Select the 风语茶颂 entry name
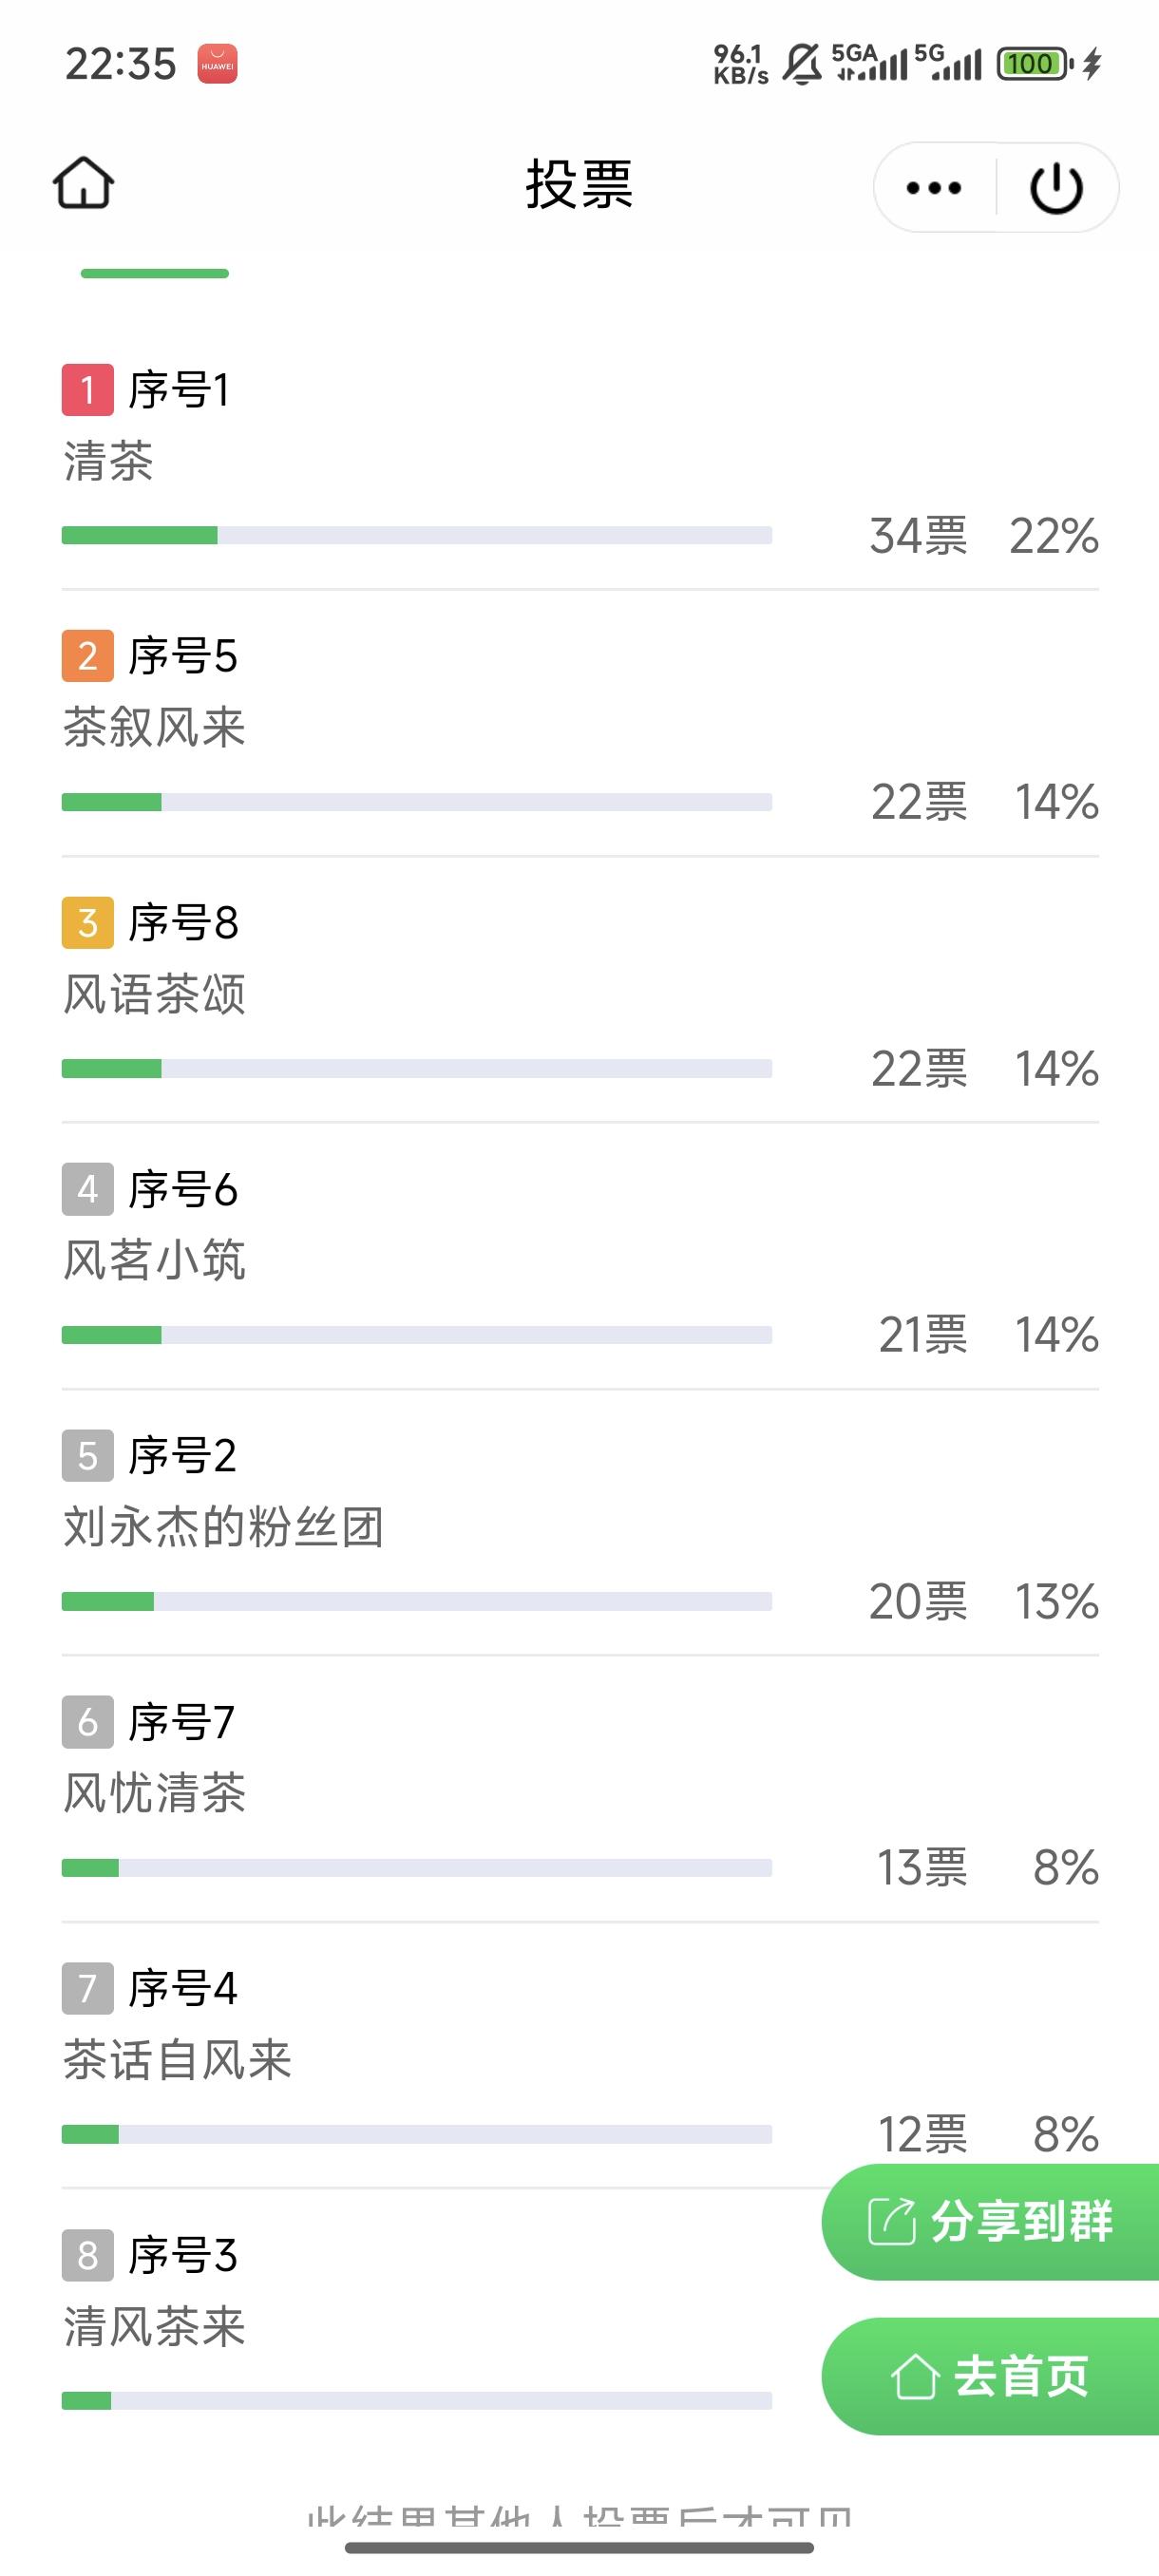Image resolution: width=1159 pixels, height=2576 pixels. 154,994
